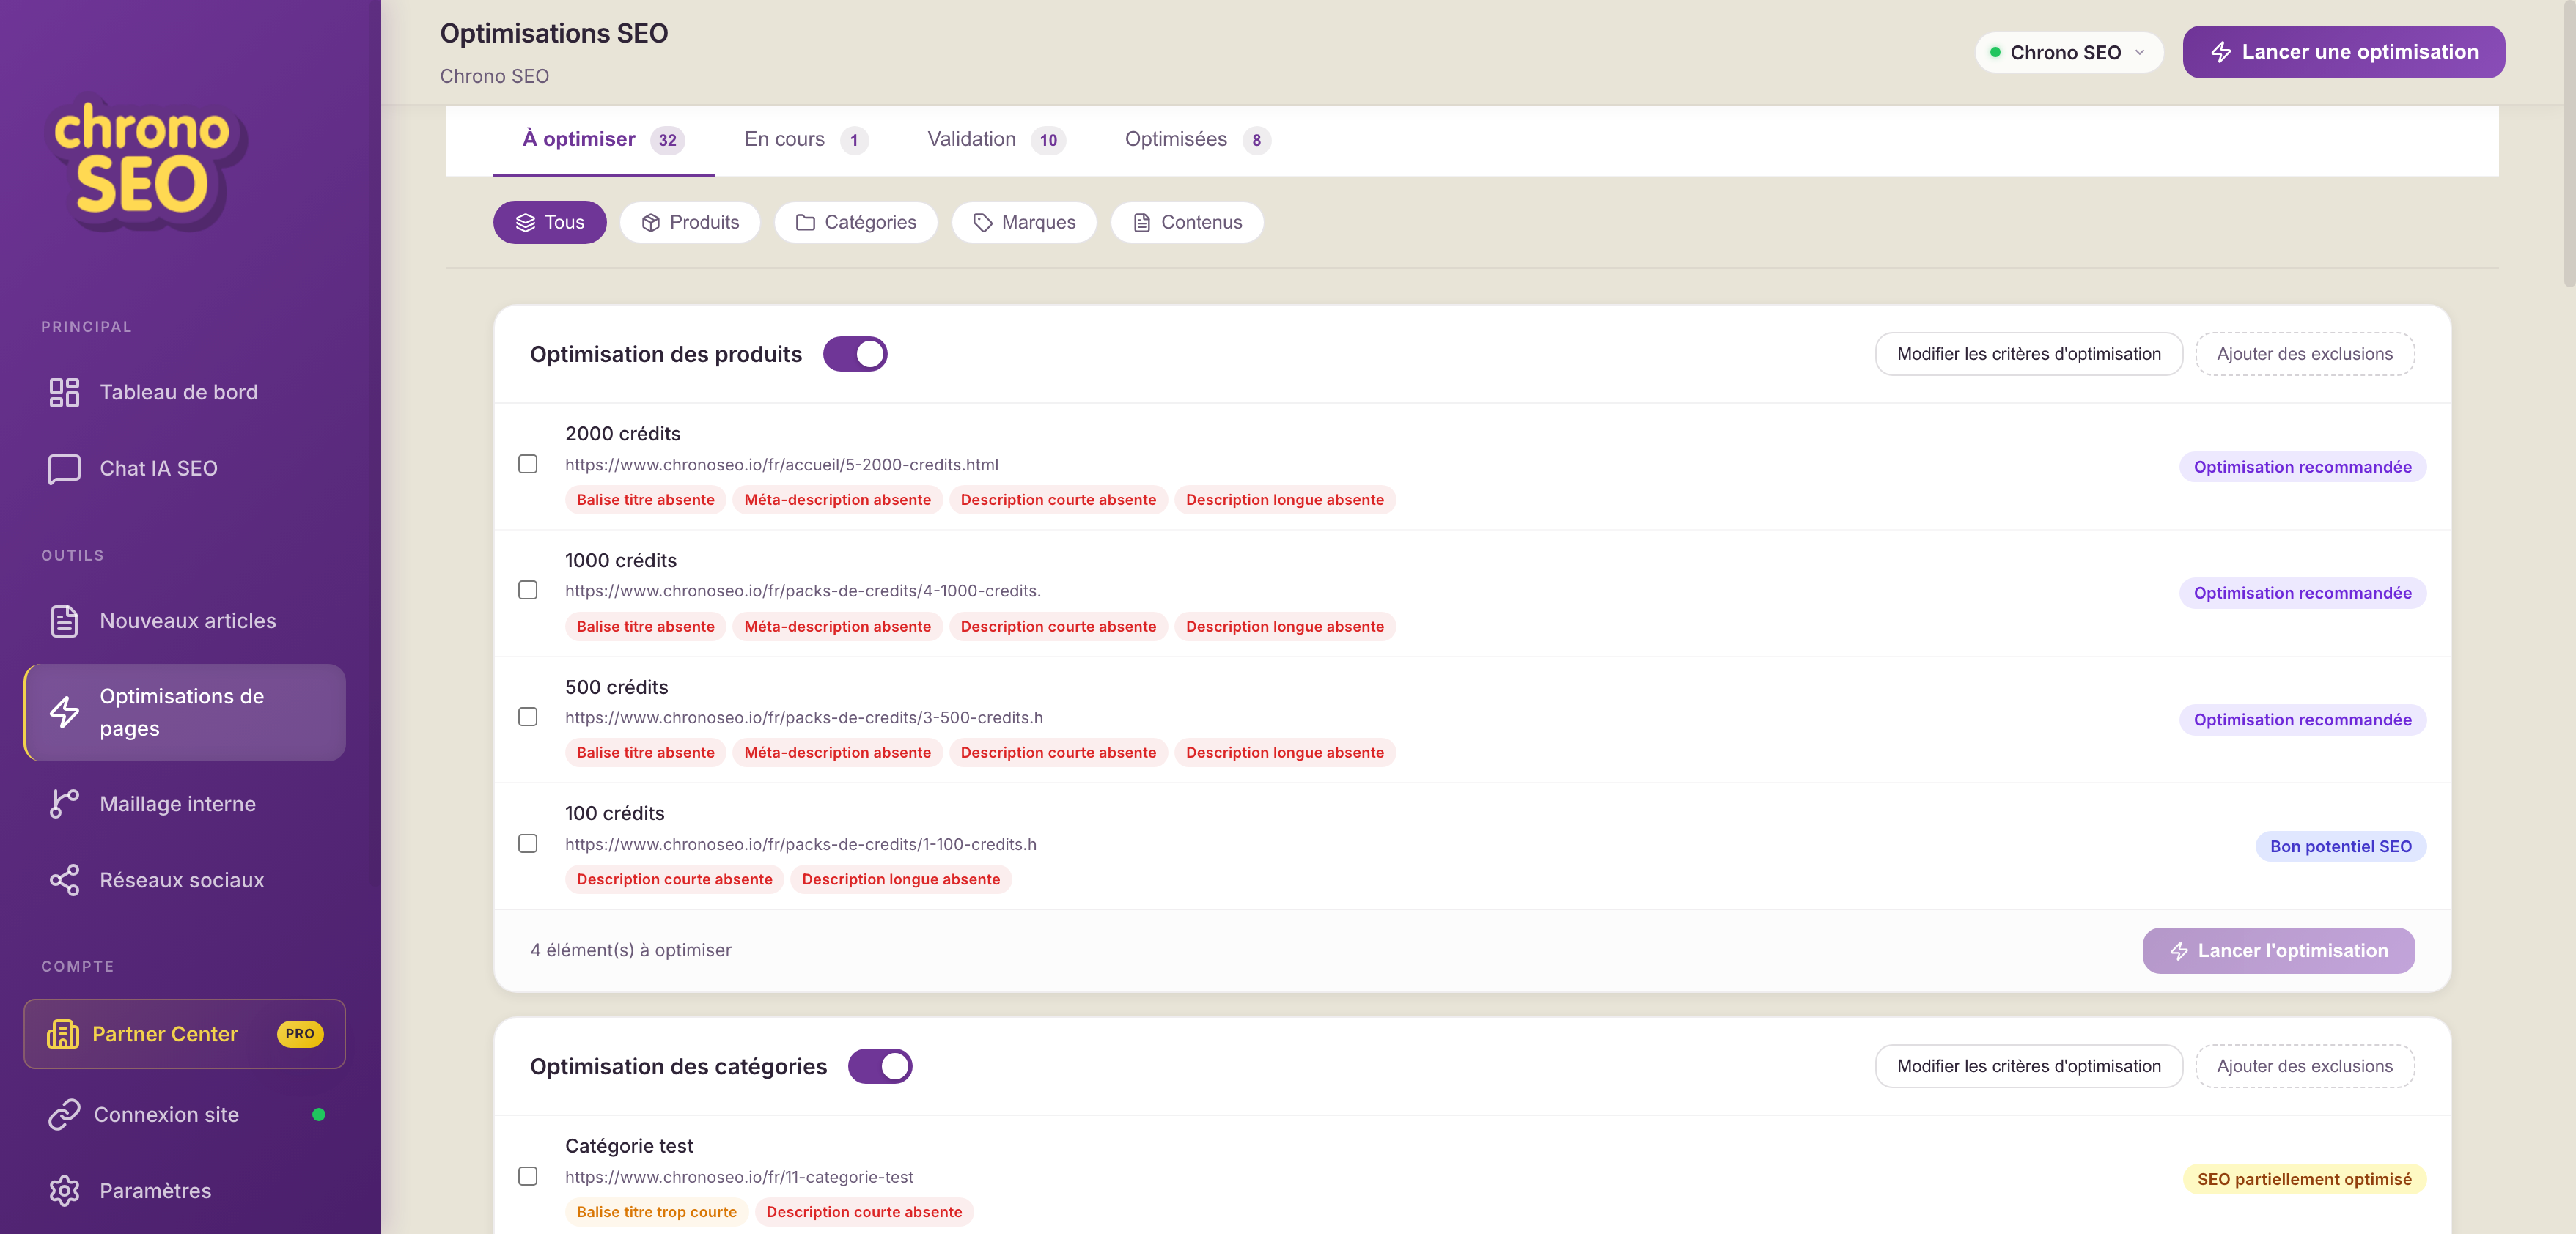The width and height of the screenshot is (2576, 1234).
Task: Click Bon potentiel SEO badge
Action: [2340, 847]
